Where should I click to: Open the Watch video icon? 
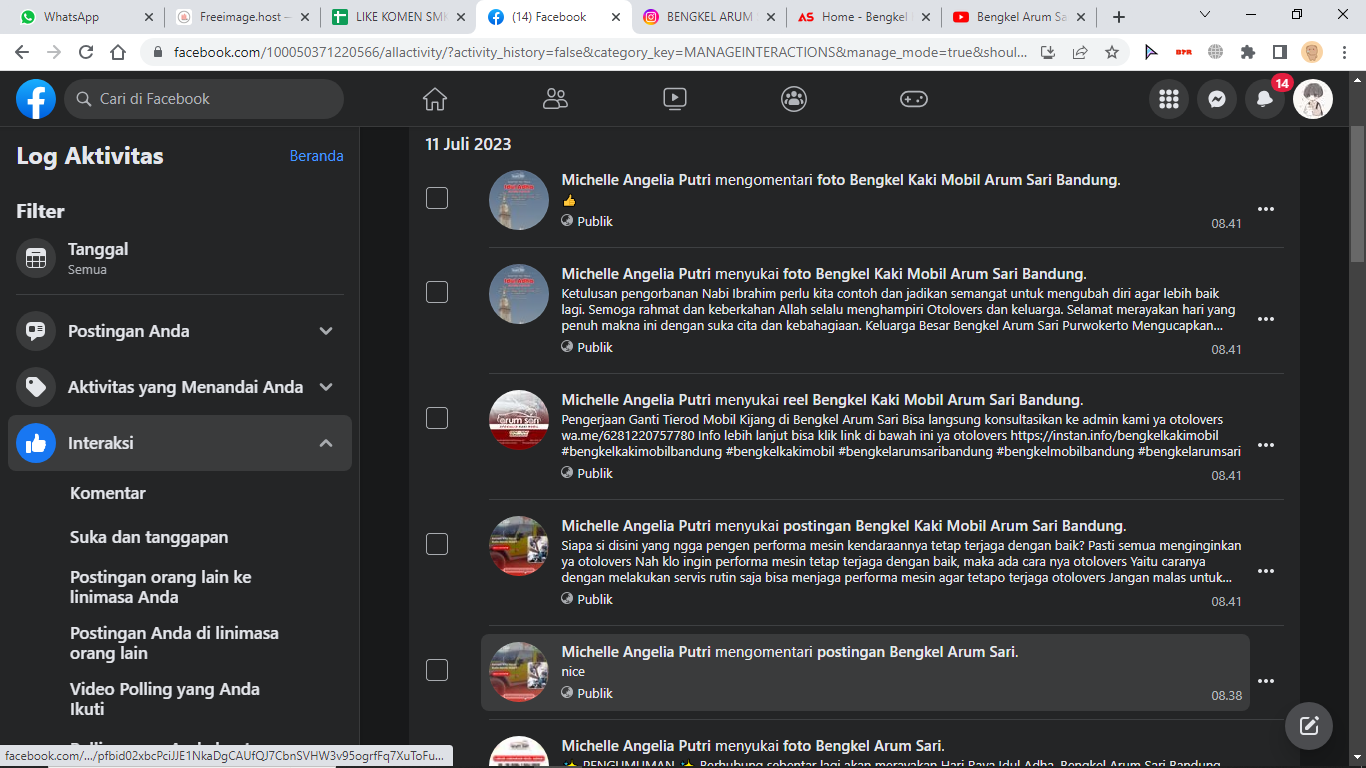(675, 99)
